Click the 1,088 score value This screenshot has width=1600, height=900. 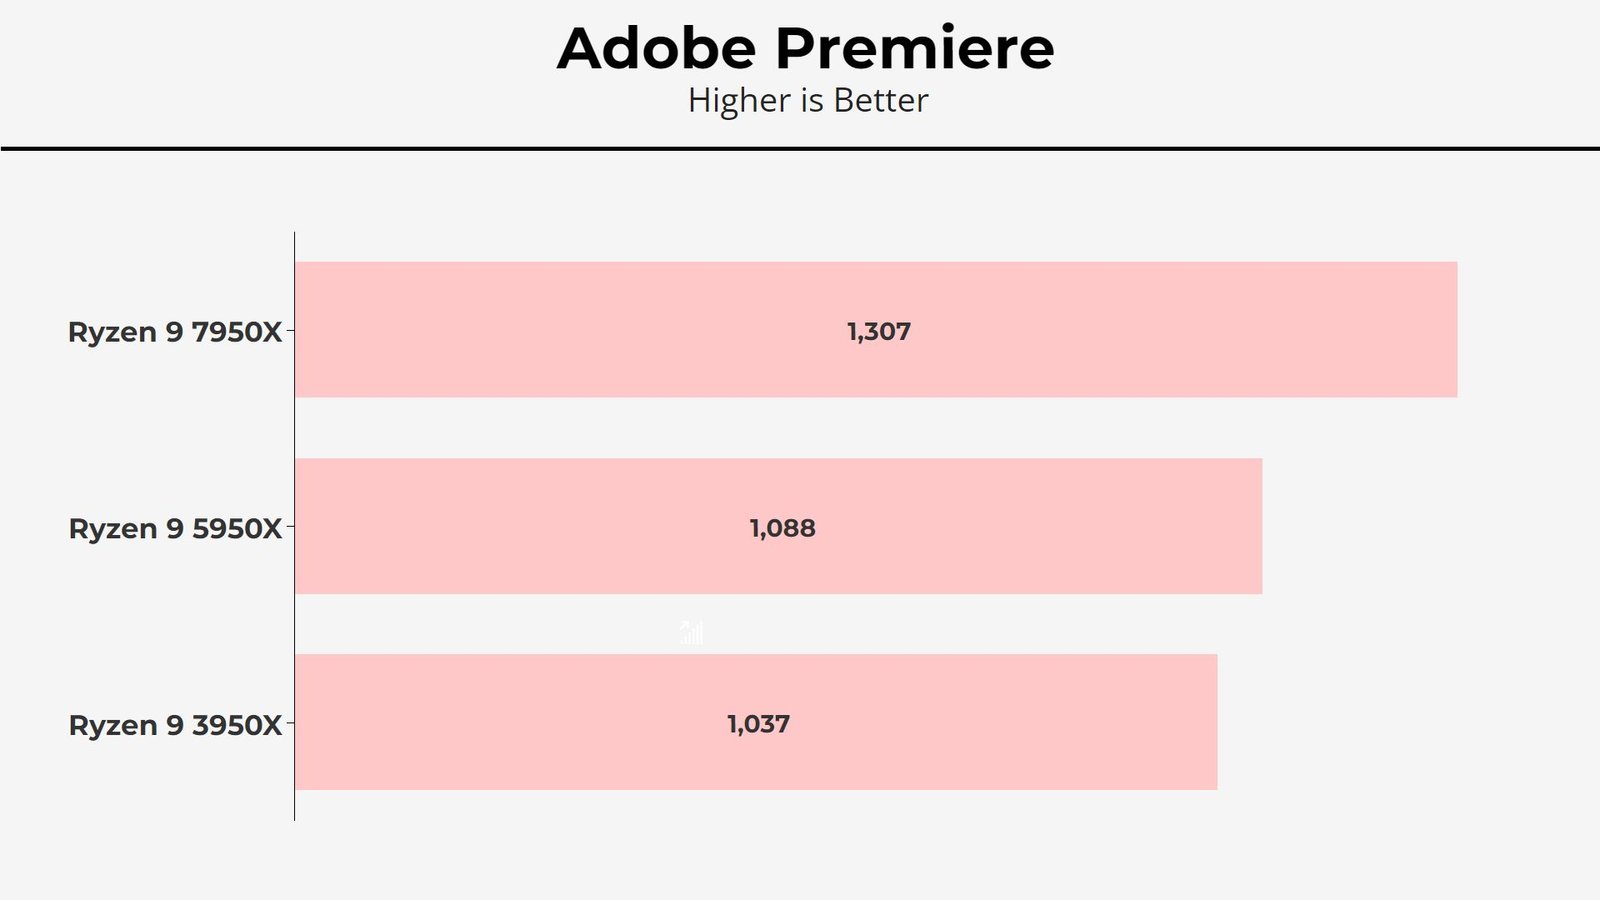[x=783, y=528]
